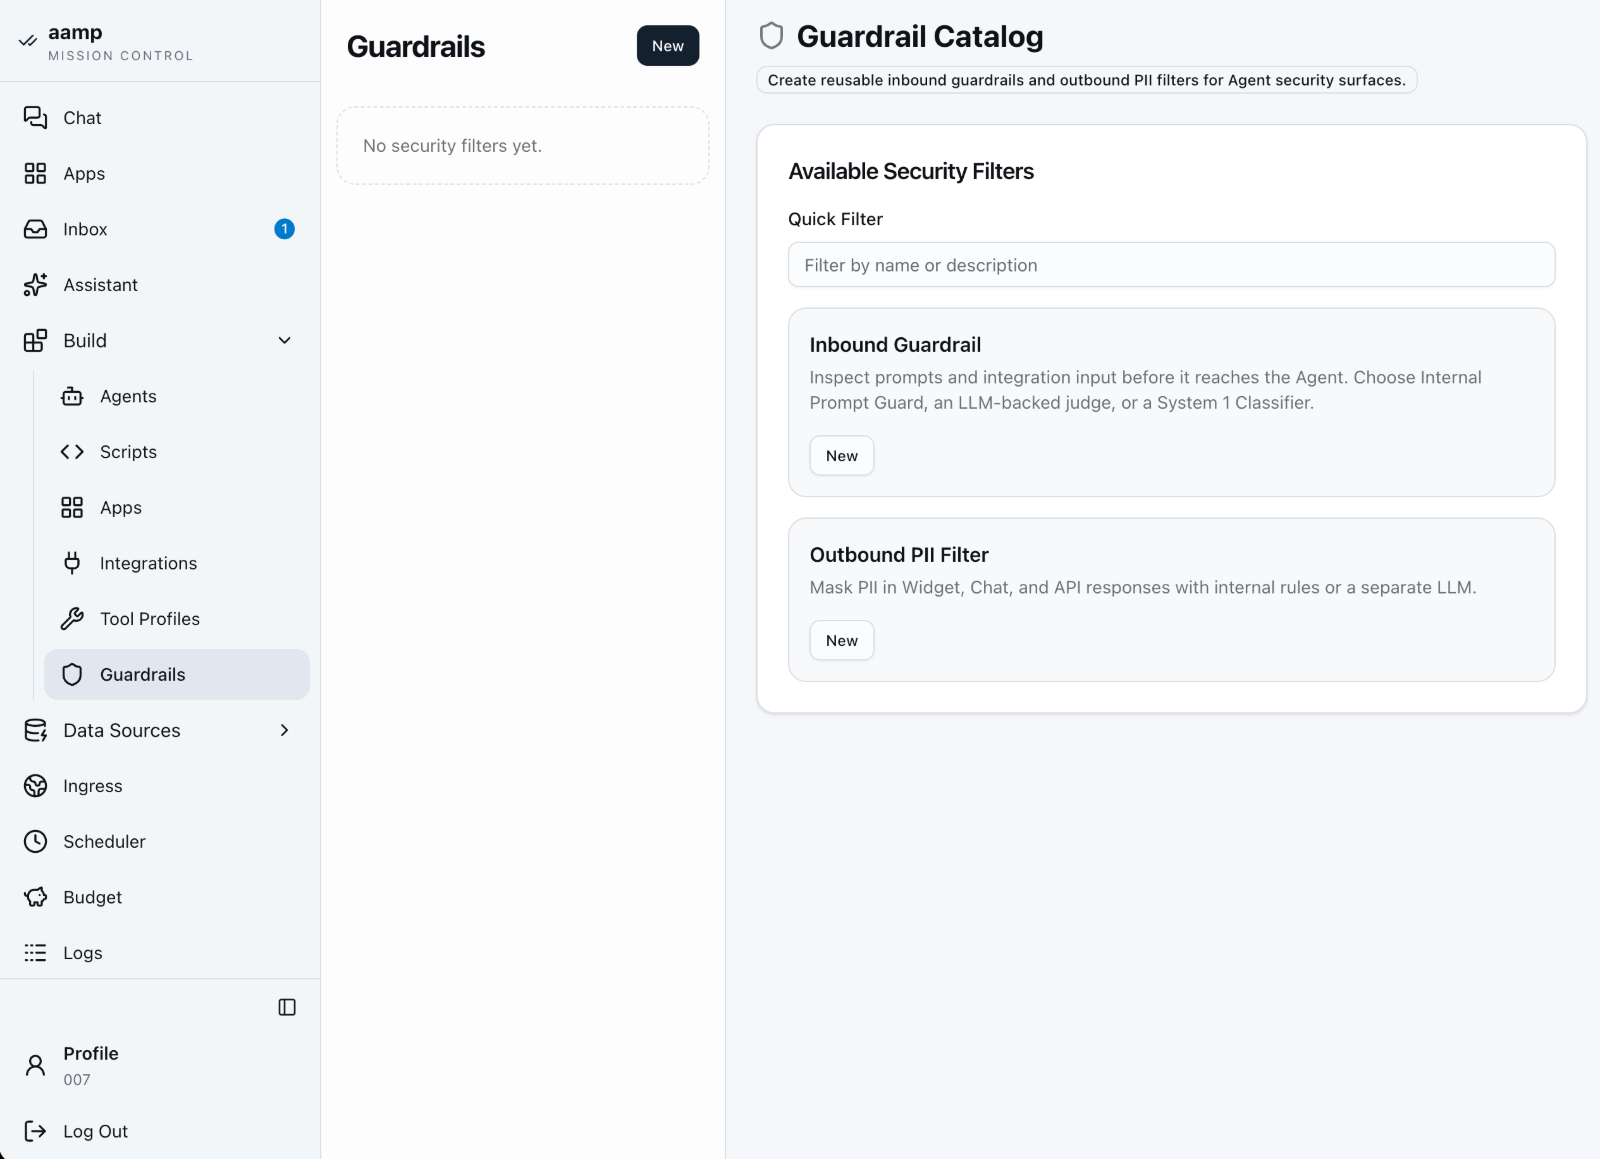
Task: Click the Budget piggy bank icon
Action: point(35,897)
